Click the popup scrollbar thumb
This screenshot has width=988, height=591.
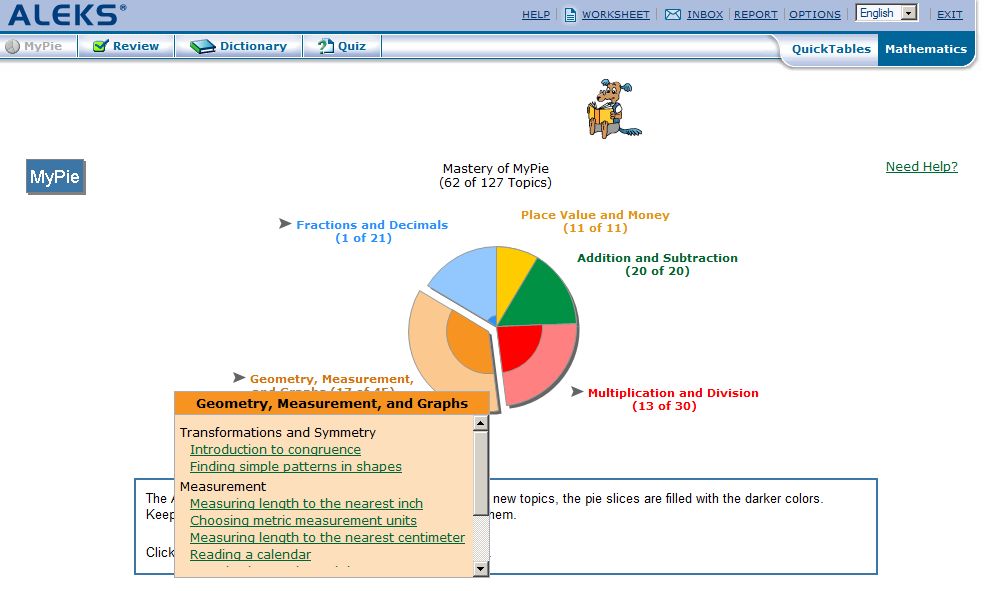click(480, 473)
